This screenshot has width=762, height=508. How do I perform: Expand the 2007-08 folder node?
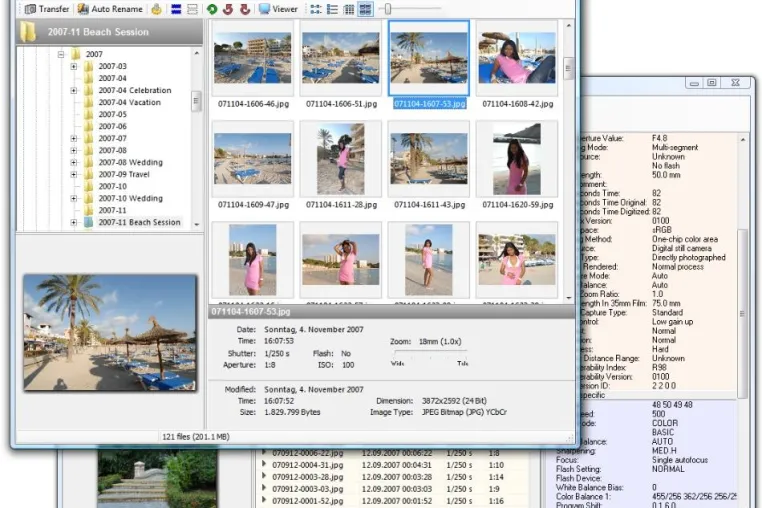tap(74, 150)
